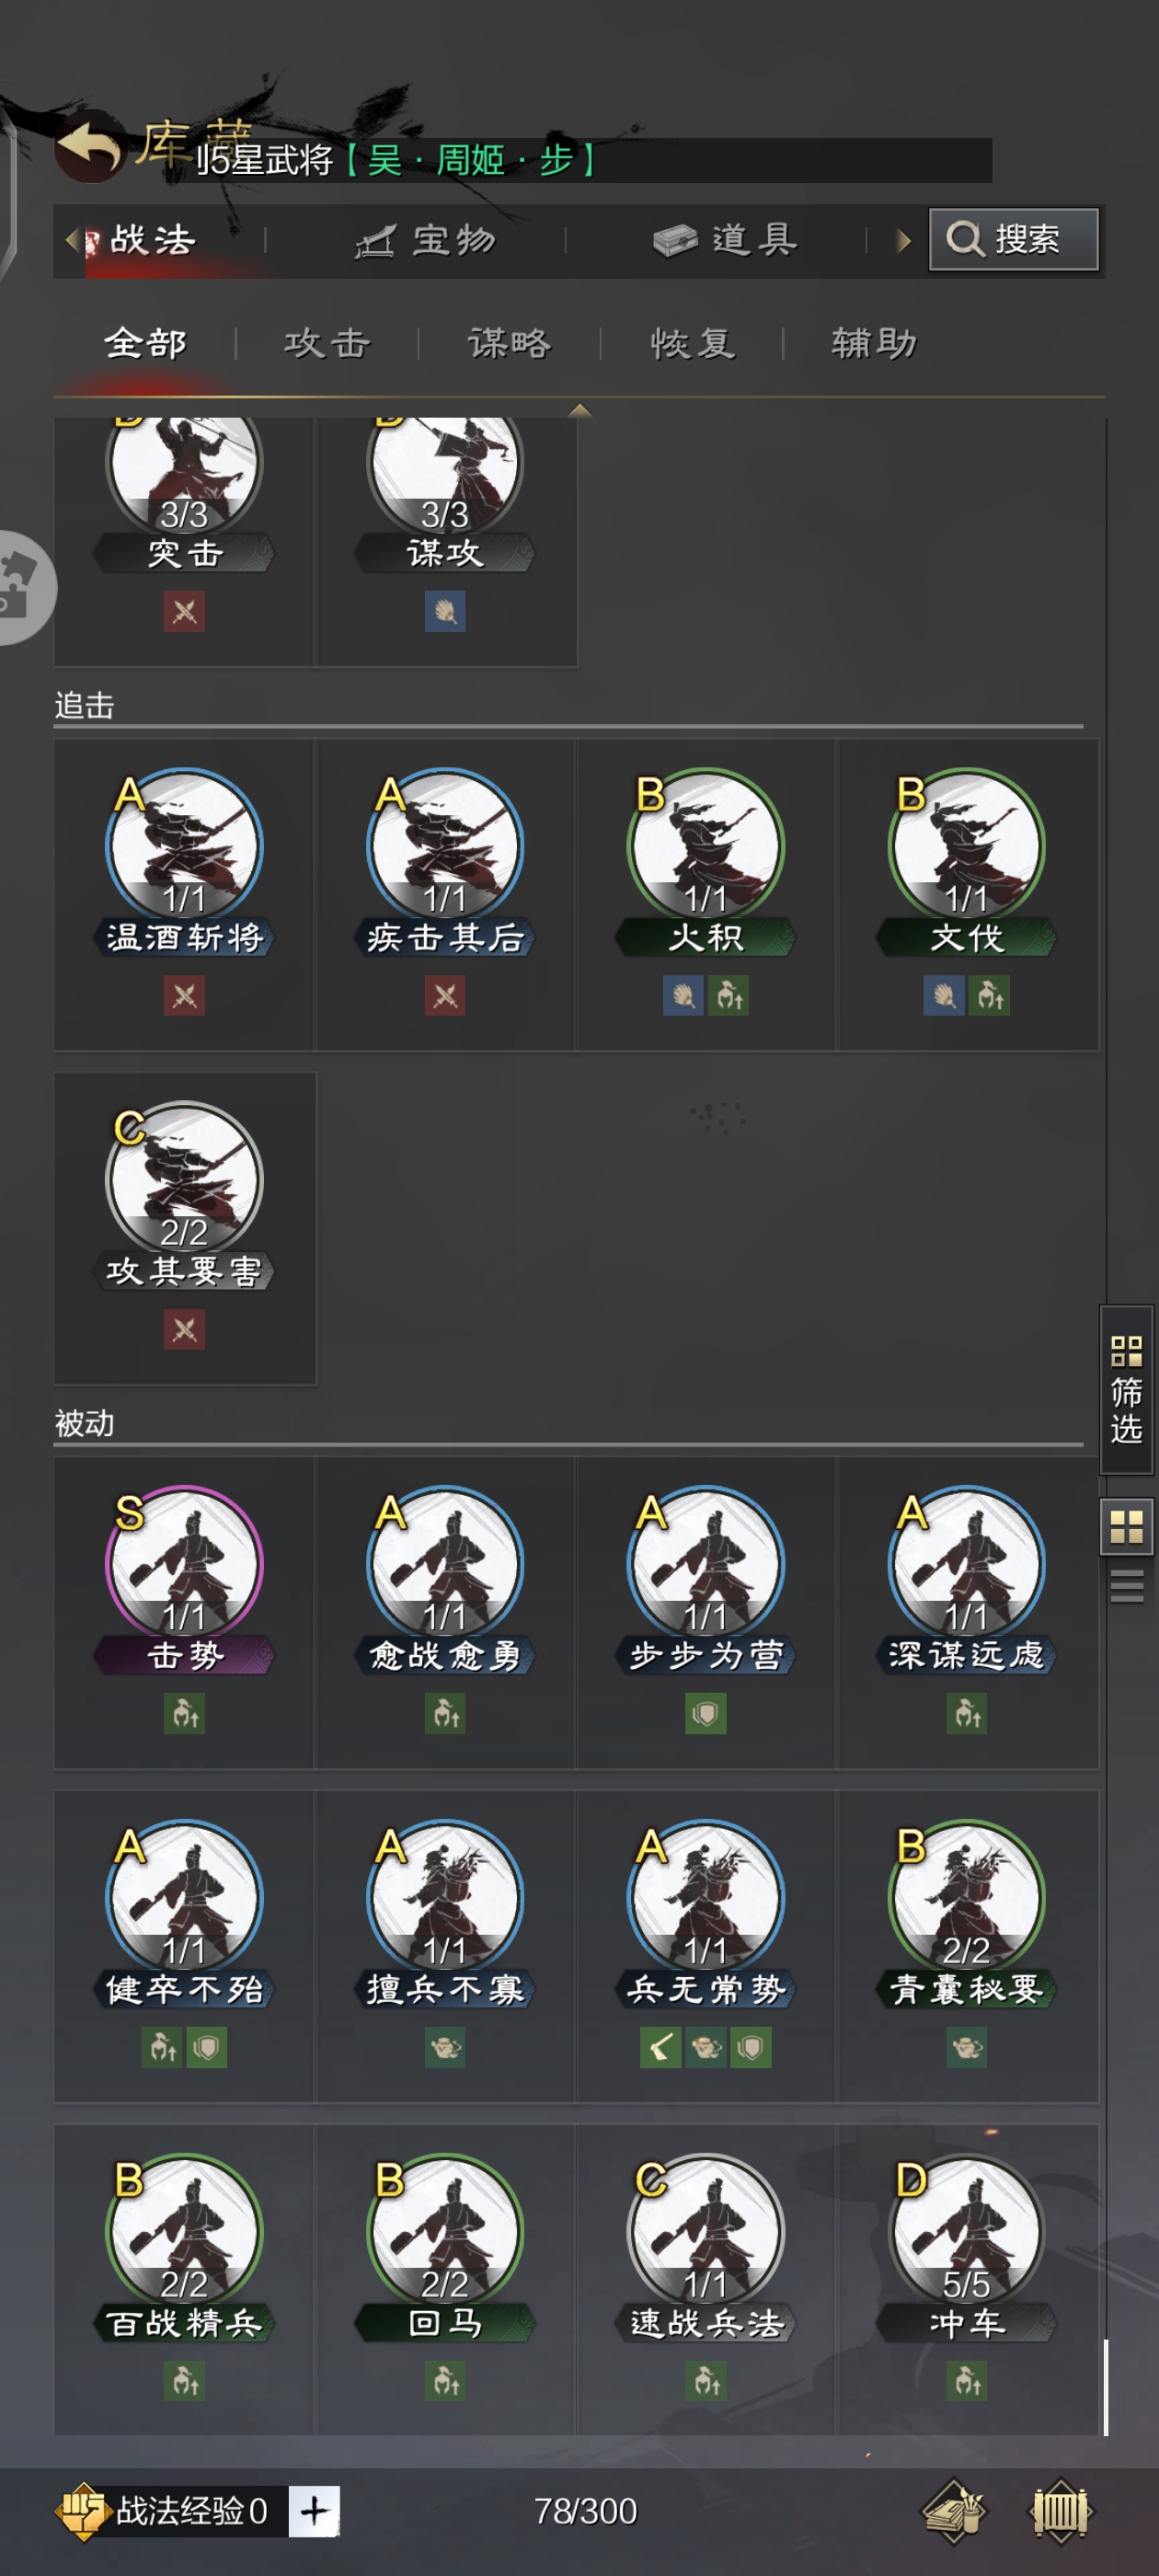
Task: Switch to list view layout
Action: click(1127, 1586)
